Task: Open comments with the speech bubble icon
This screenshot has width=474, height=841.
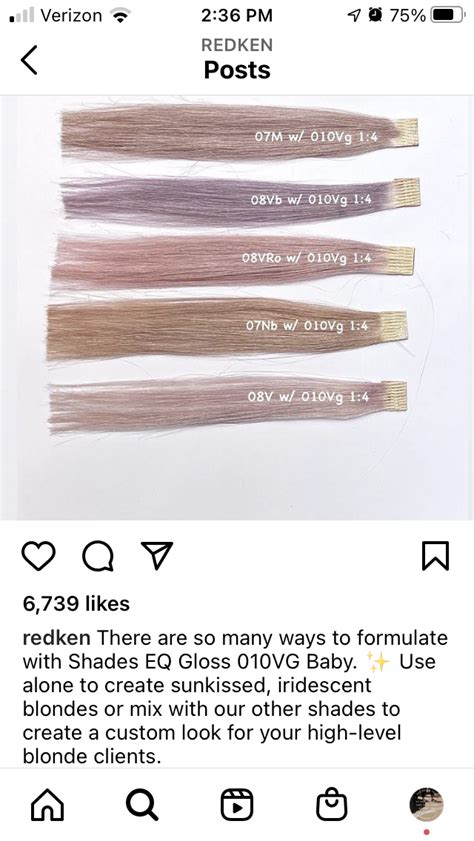Action: 98,556
